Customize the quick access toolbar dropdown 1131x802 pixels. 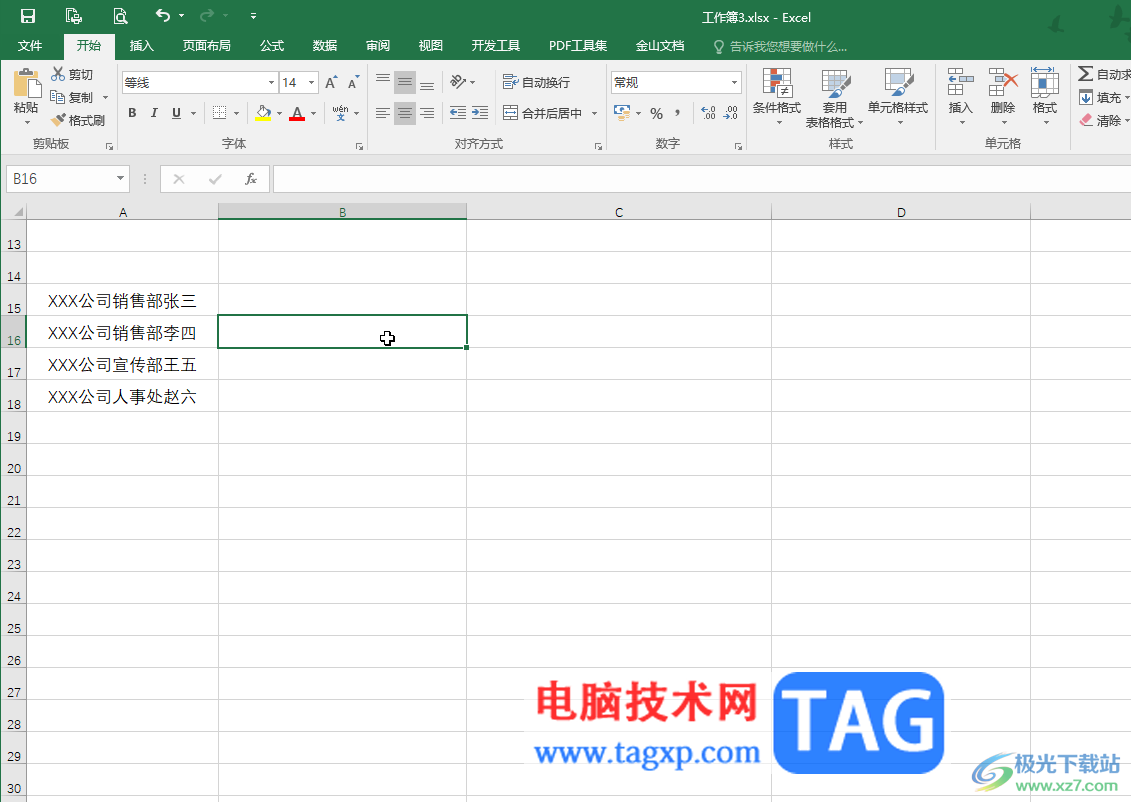tap(253, 16)
